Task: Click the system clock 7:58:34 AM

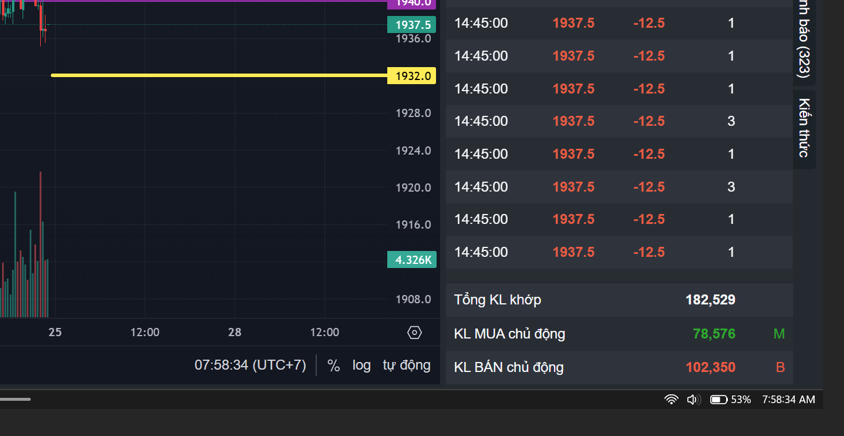Action: tap(789, 399)
